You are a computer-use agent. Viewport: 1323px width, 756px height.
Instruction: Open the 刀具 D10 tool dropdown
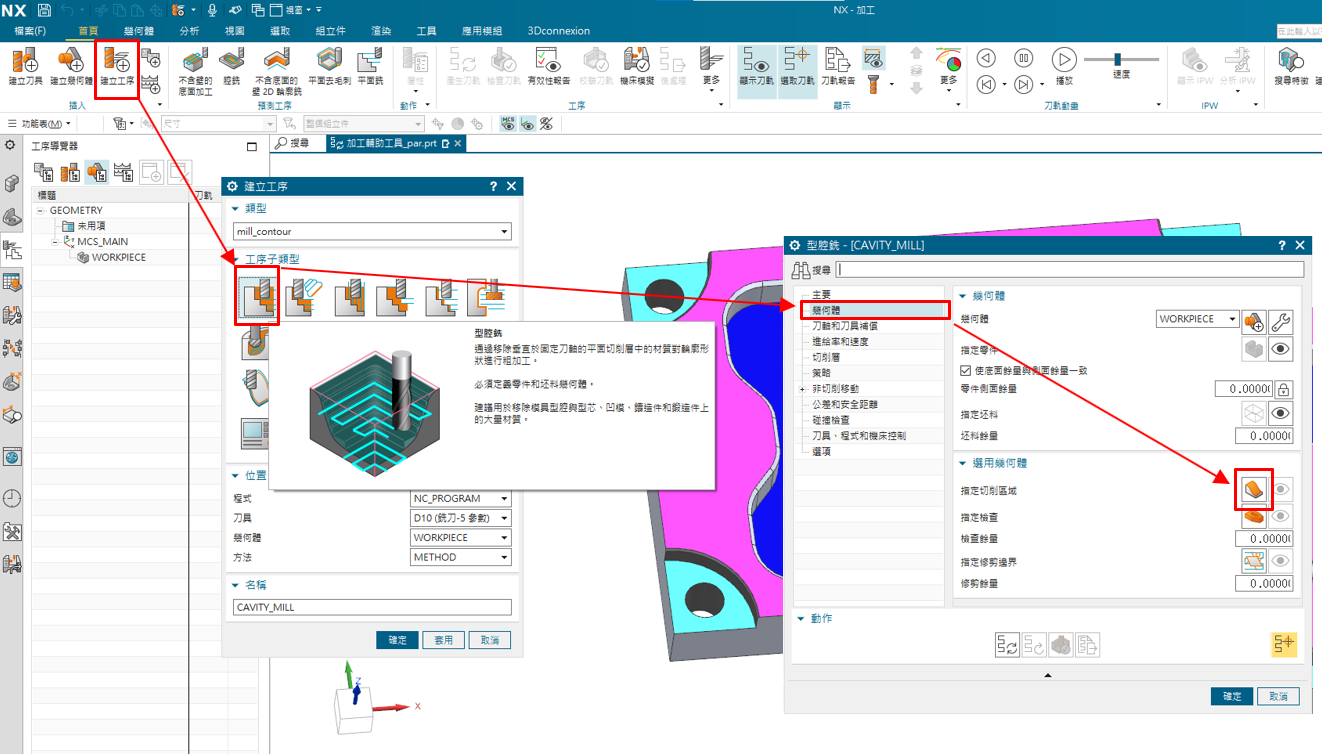coord(461,518)
